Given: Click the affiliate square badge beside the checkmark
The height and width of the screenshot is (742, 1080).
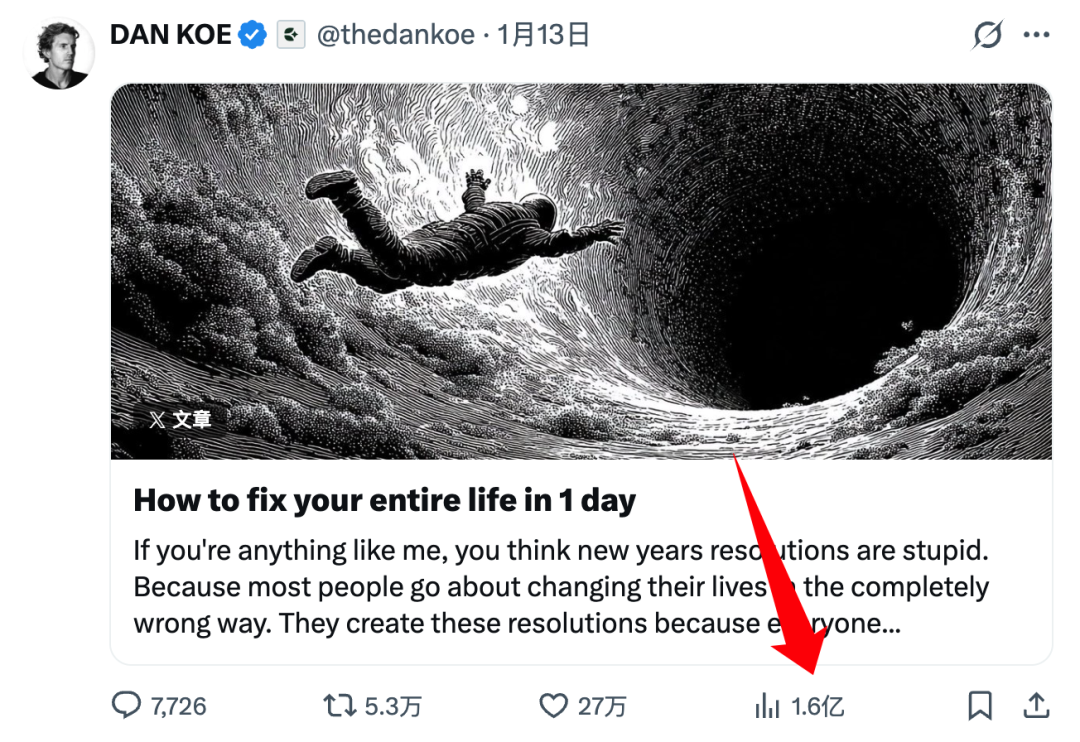Looking at the screenshot, I should tap(290, 33).
